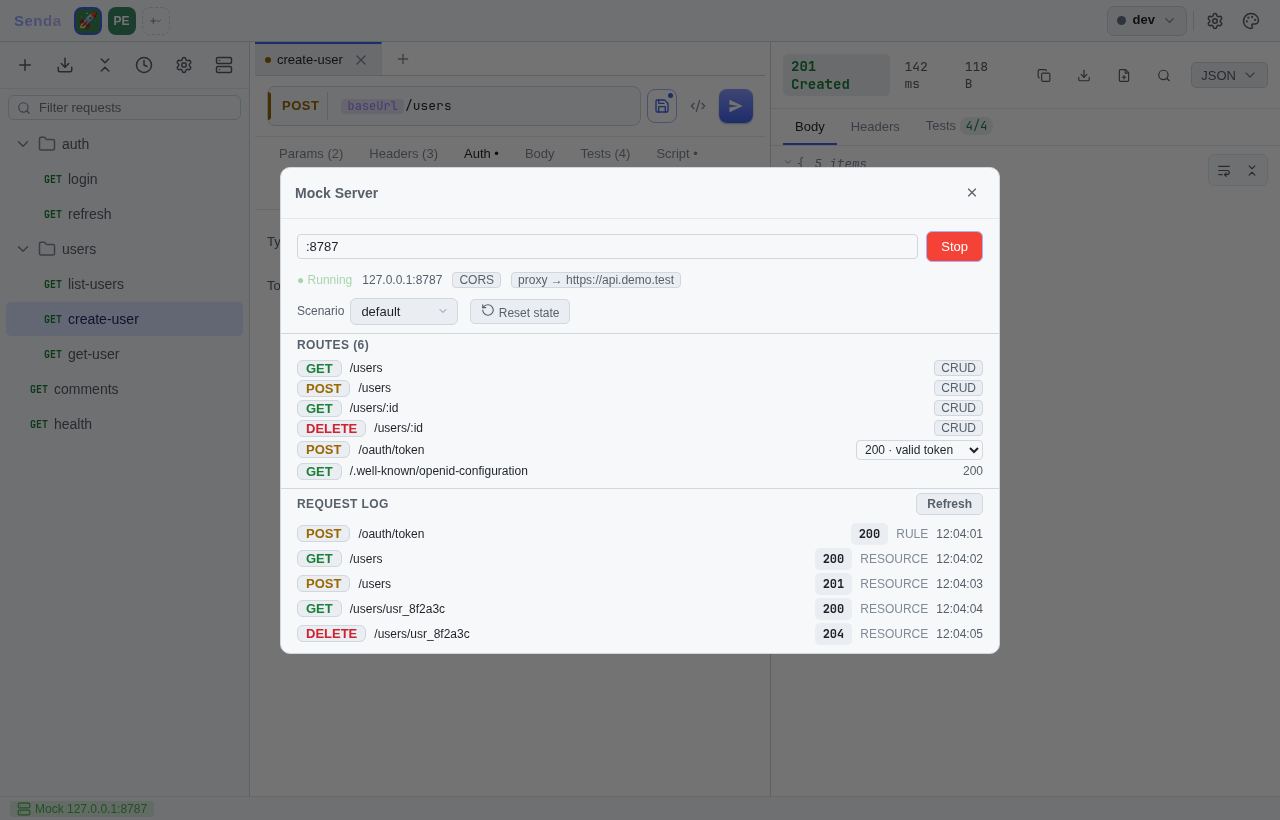This screenshot has height=820, width=1280.
Task: Send the request with the arrow button
Action: pos(736,106)
